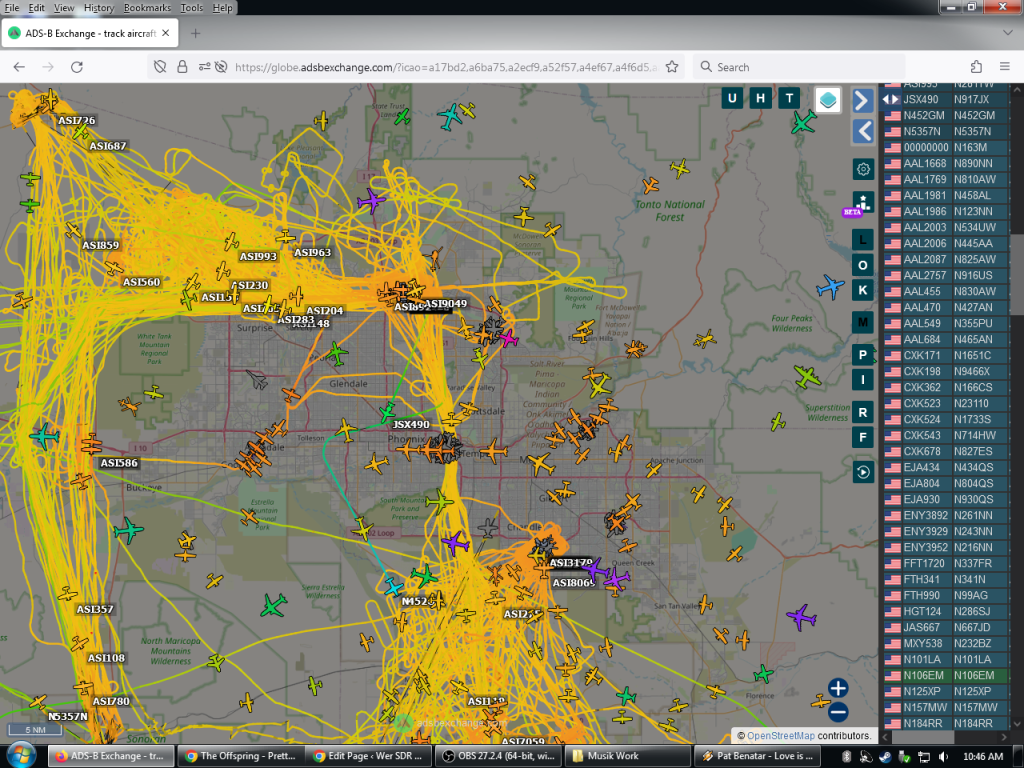Image resolution: width=1024 pixels, height=768 pixels.
Task: Select the EJA434 row in aircraft list
Action: pos(945,467)
